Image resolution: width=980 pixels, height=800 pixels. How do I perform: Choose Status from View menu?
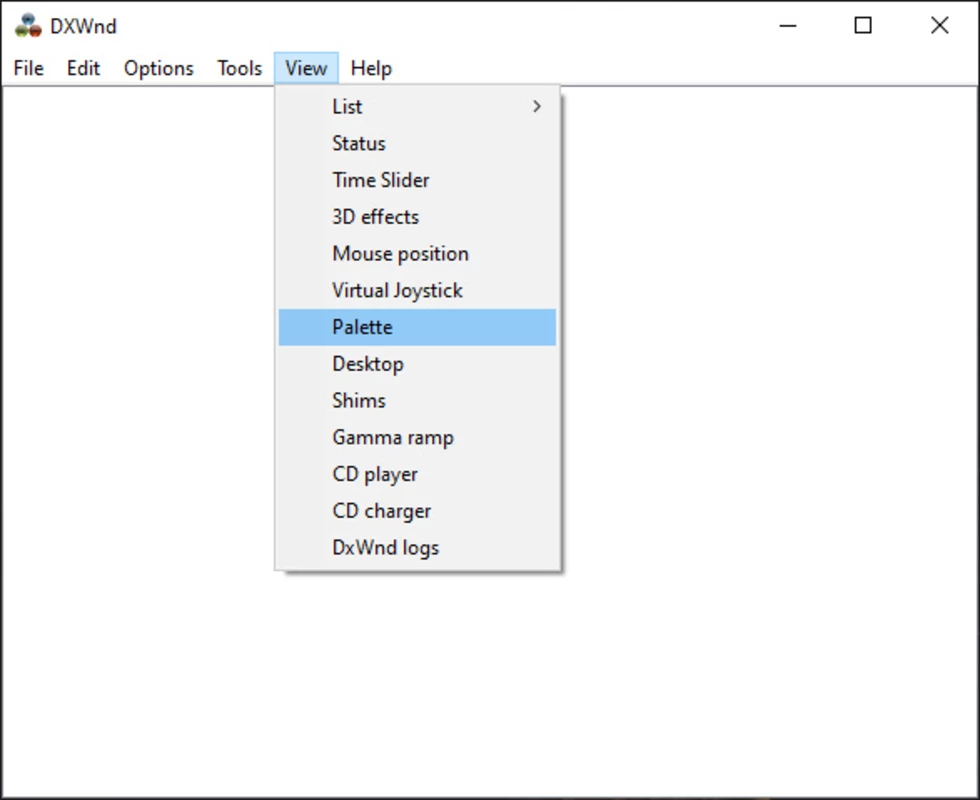tap(417, 143)
